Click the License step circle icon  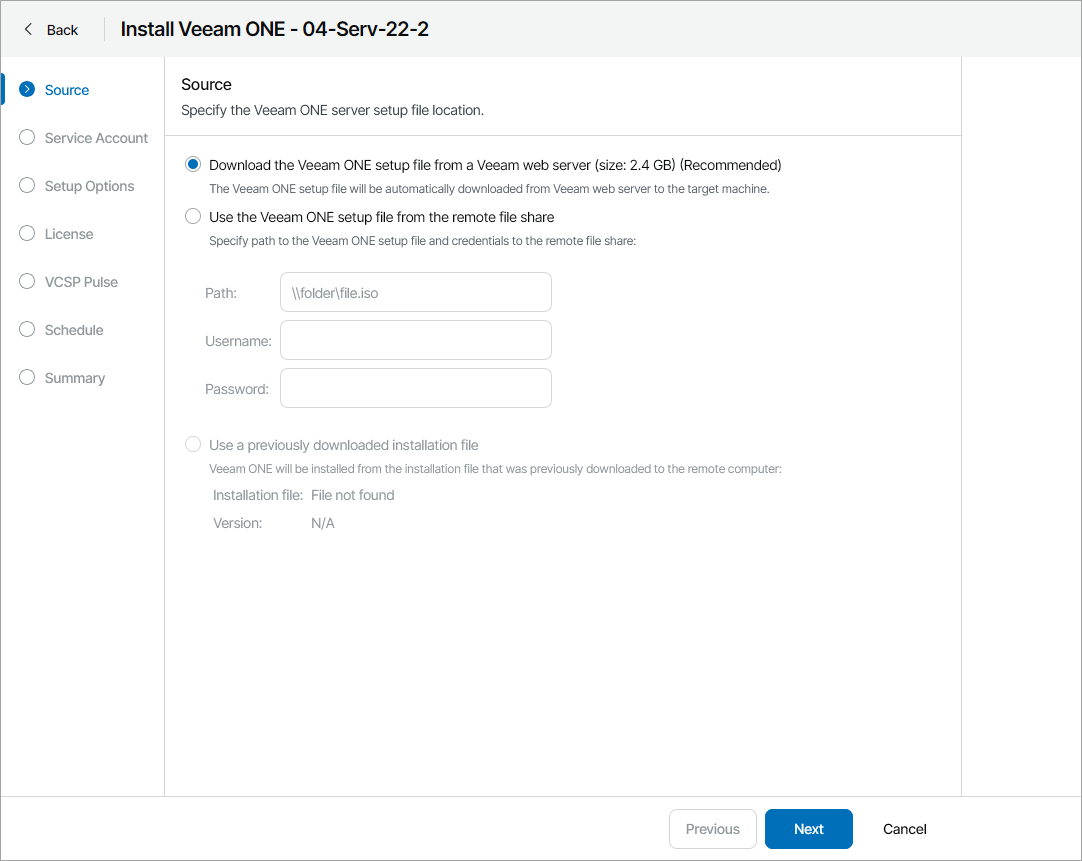28,234
